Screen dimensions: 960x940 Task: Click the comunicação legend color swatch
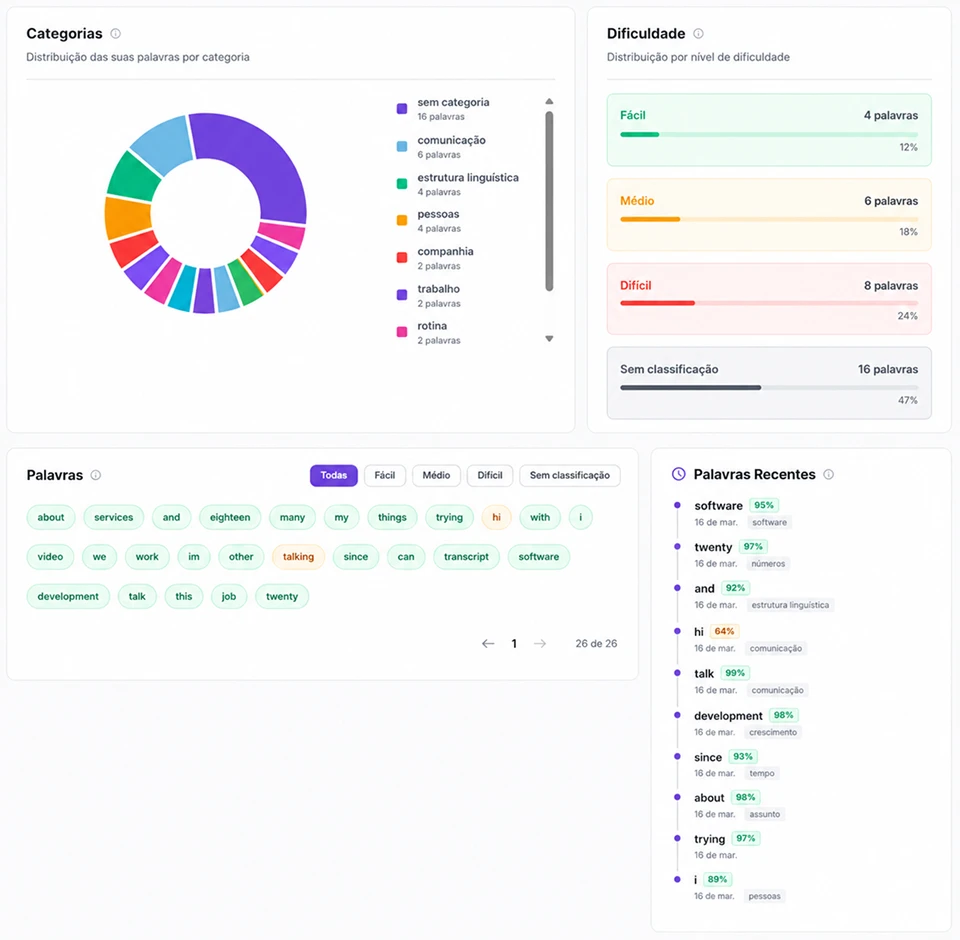pos(402,146)
